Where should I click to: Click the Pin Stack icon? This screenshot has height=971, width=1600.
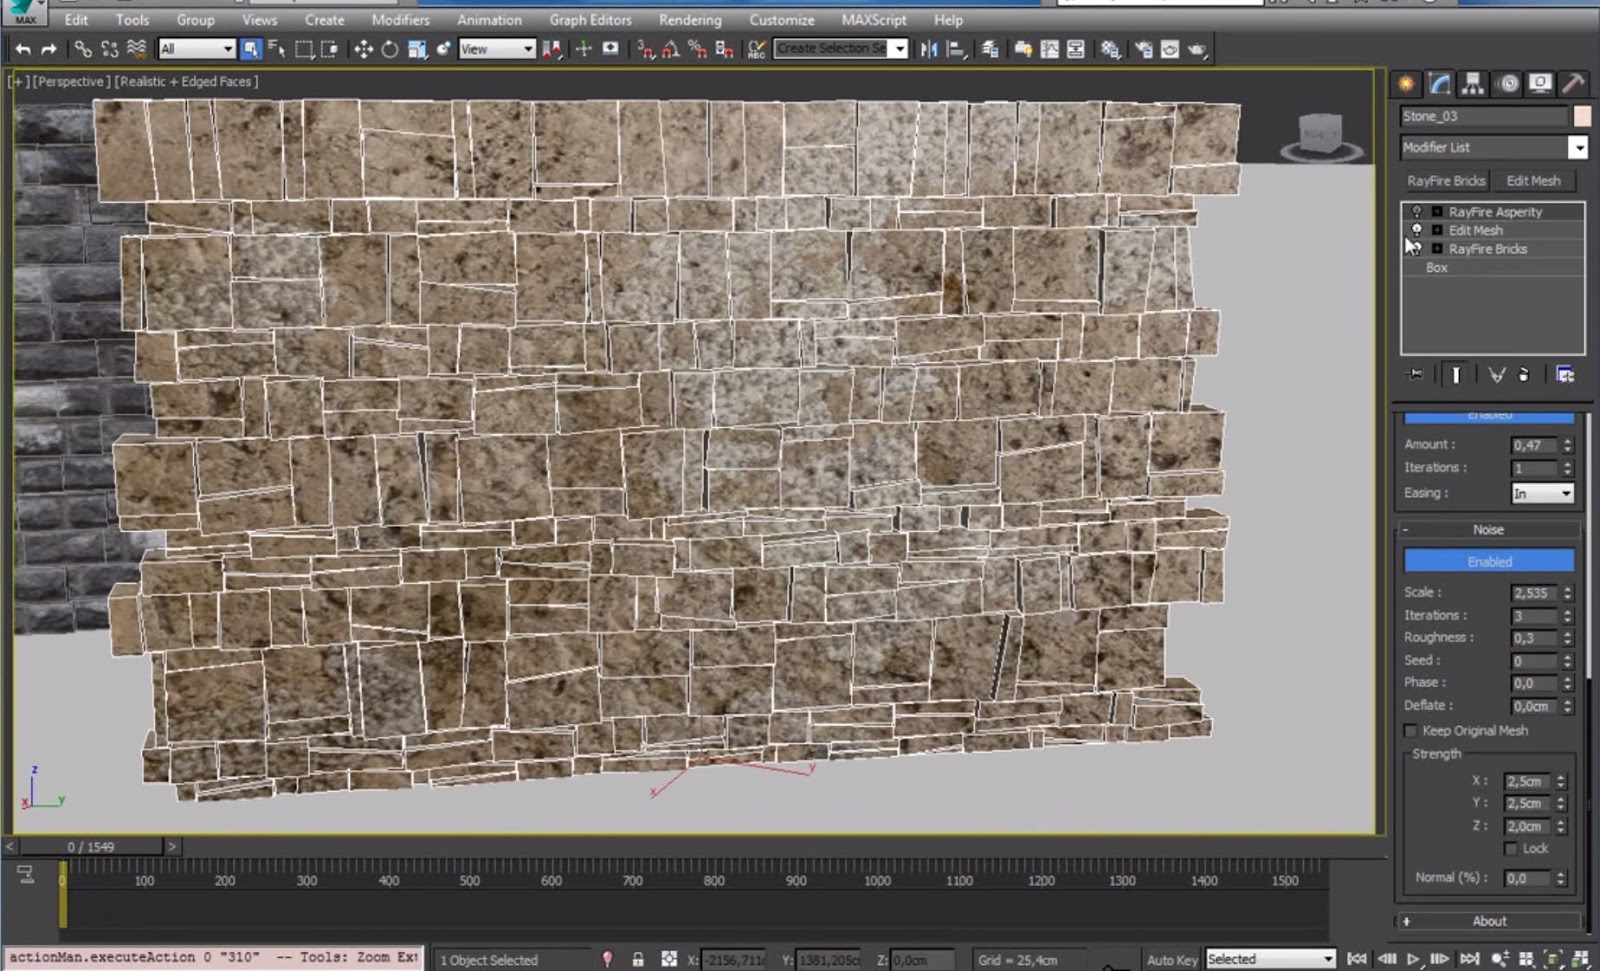(1415, 375)
